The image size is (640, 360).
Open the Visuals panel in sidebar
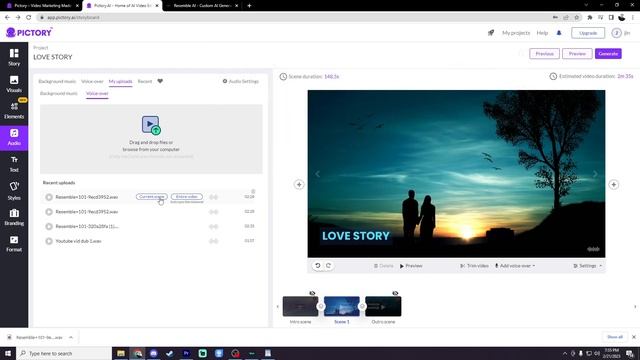[x=14, y=84]
